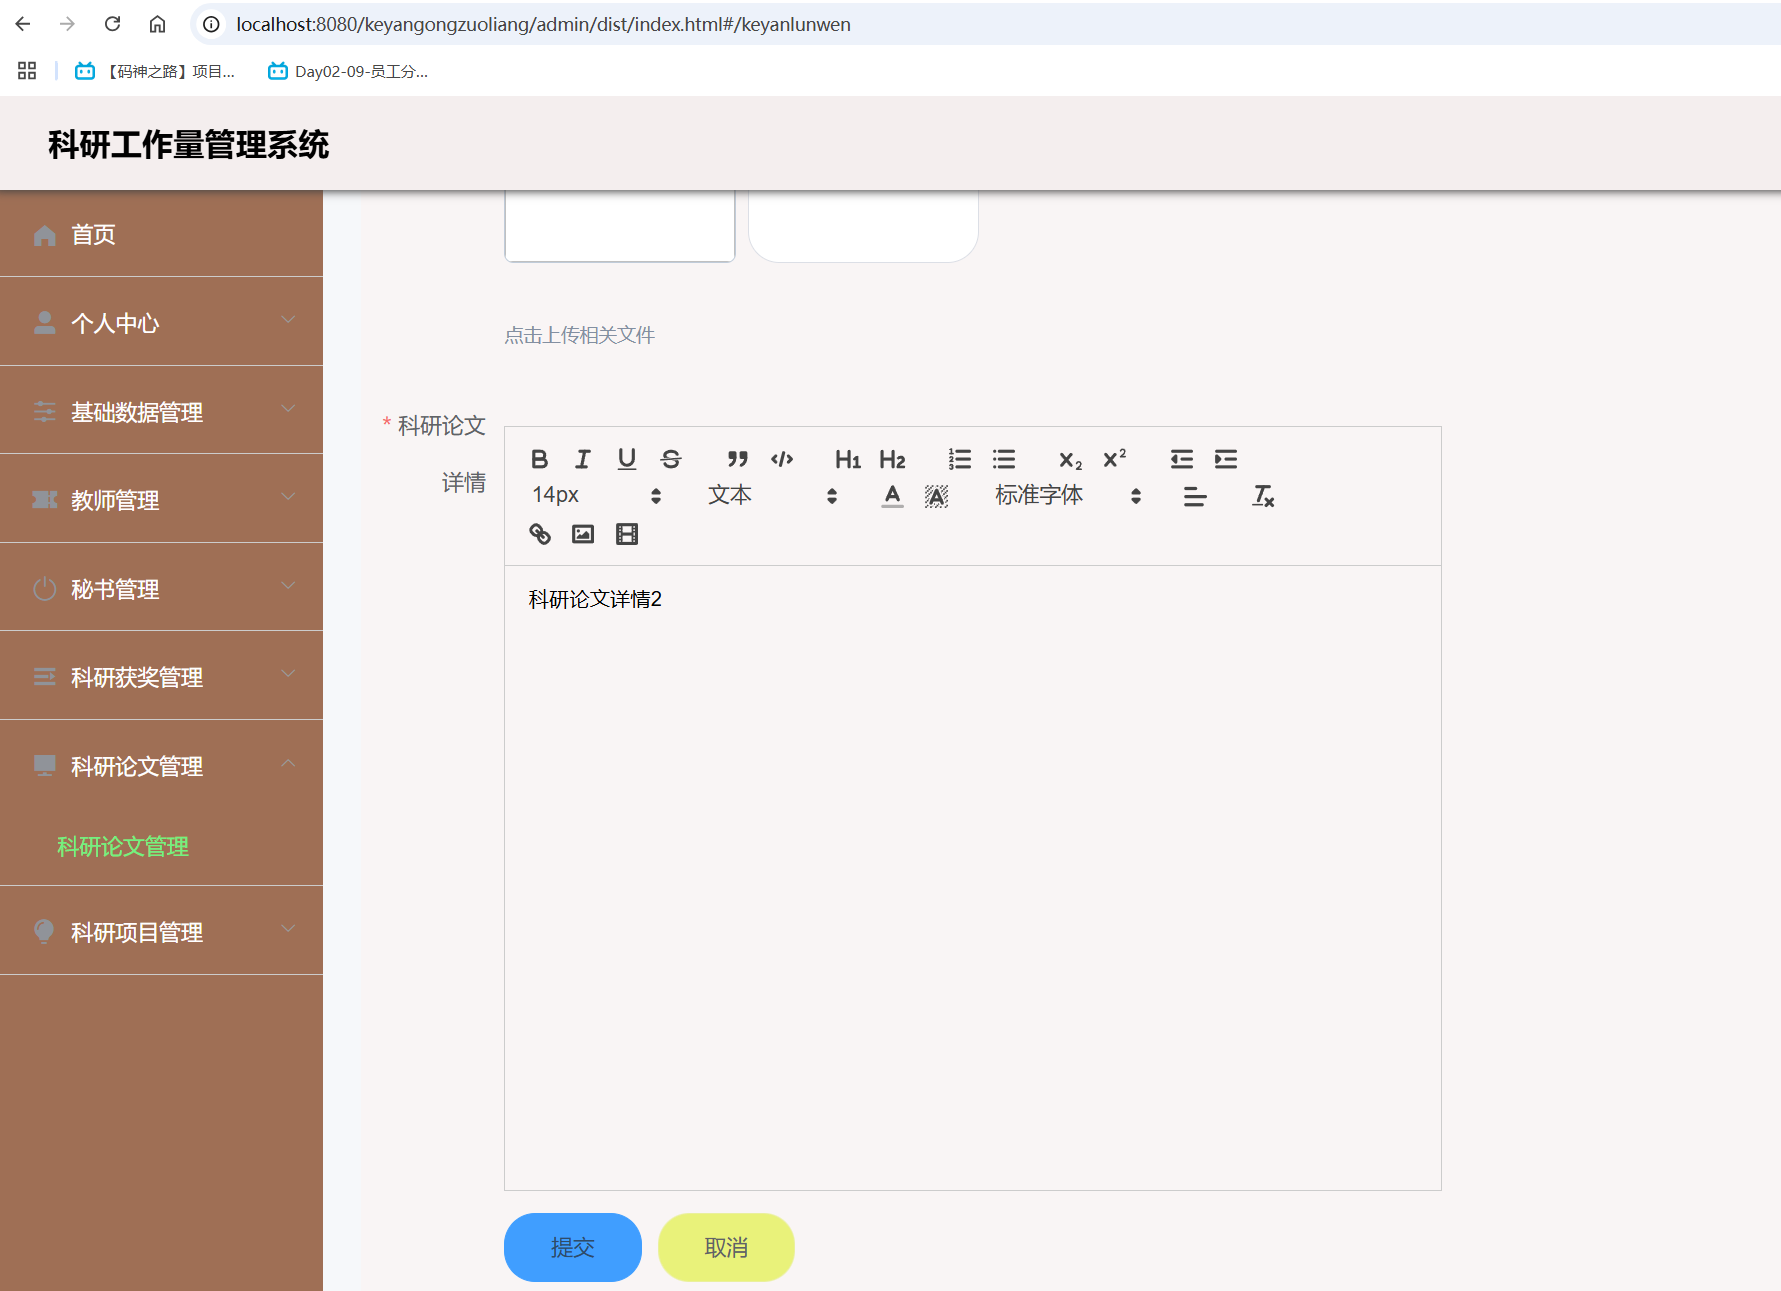Screen dimensions: 1781x1291
Task: Click the 提交 submit button
Action: [x=572, y=1247]
